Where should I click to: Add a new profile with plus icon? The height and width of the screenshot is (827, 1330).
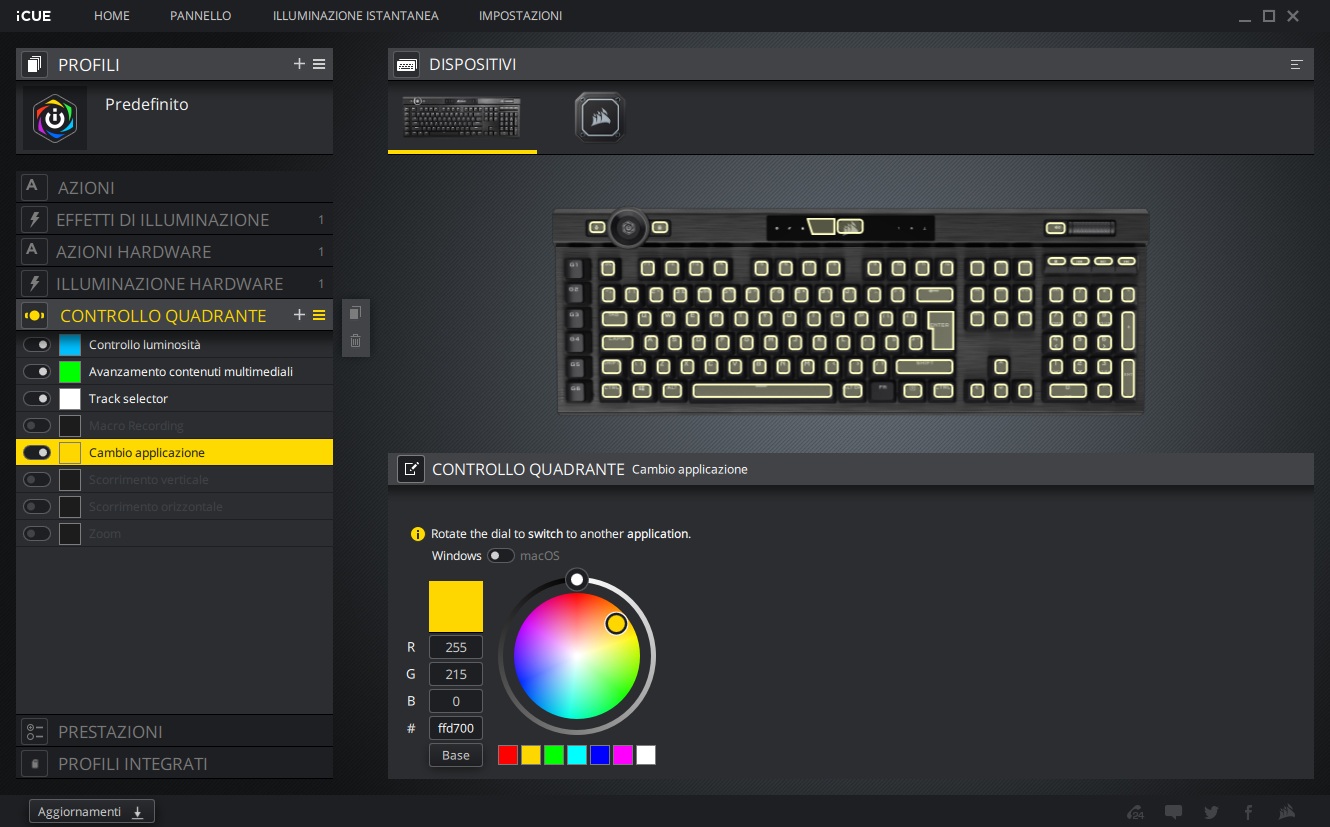click(299, 64)
